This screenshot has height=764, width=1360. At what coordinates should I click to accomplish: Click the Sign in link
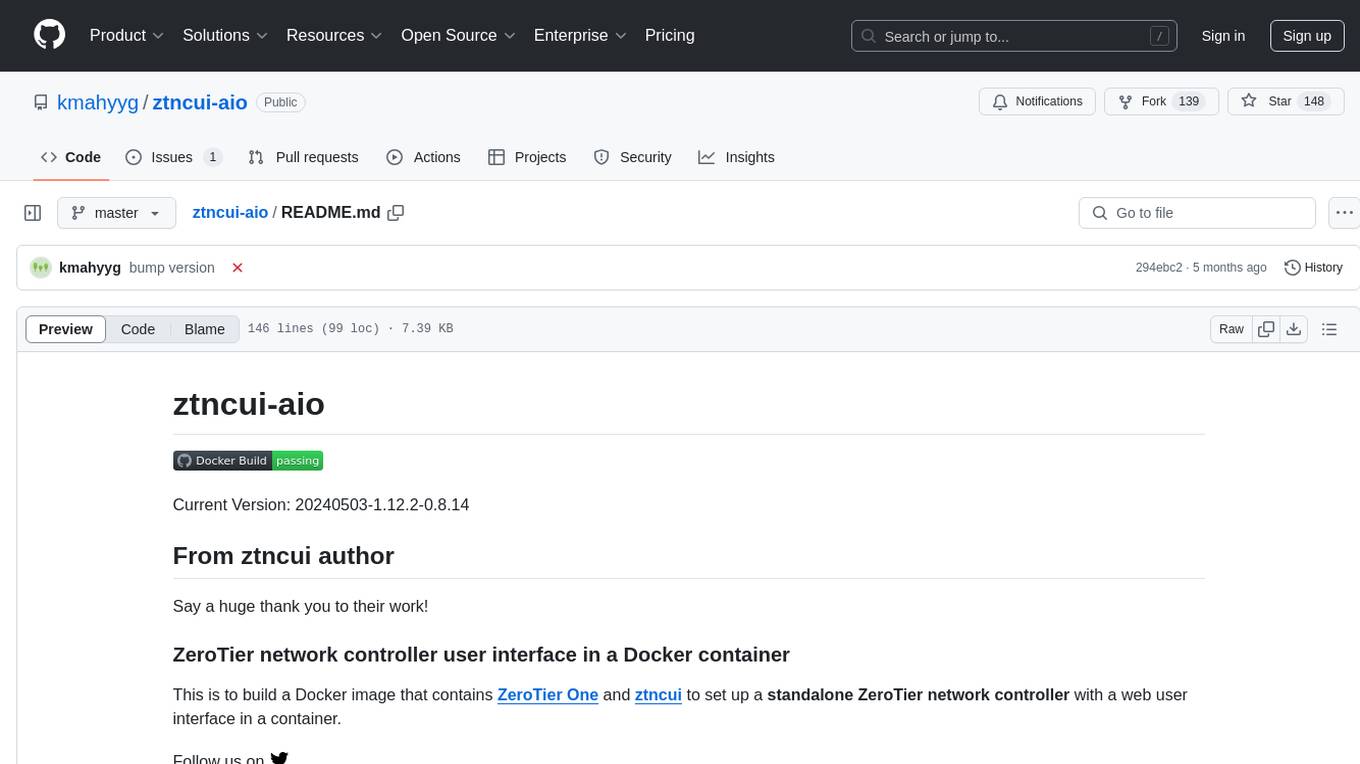pos(1223,36)
